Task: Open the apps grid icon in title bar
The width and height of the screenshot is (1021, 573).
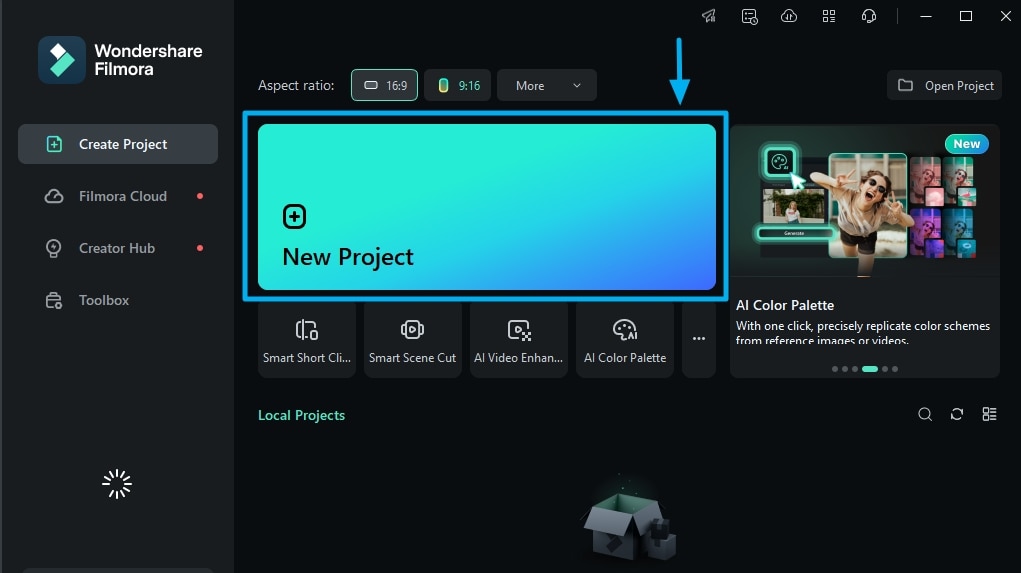Action: (828, 16)
